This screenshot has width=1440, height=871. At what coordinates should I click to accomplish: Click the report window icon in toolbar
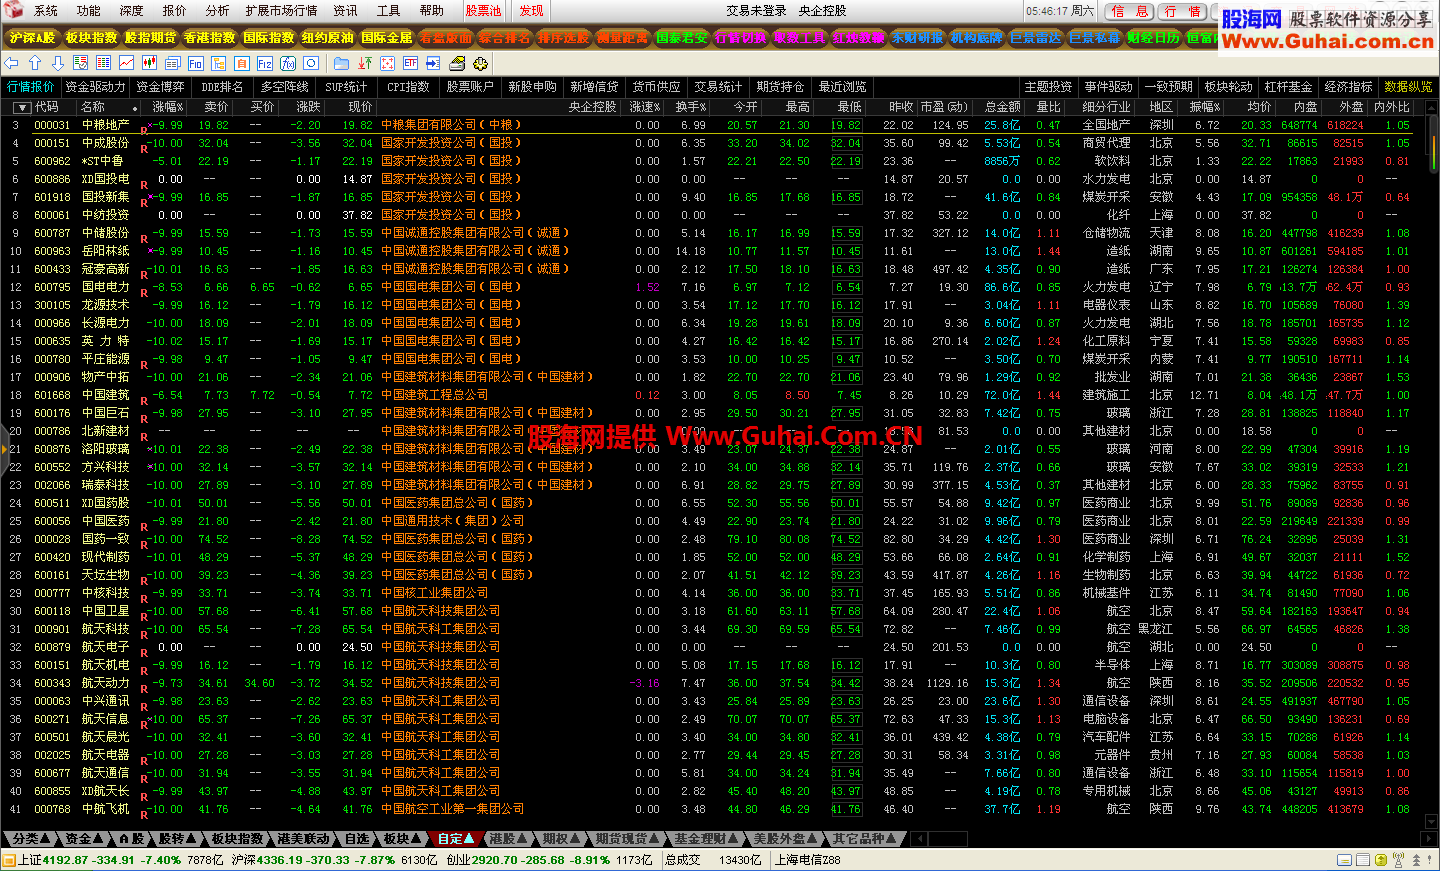coord(173,63)
